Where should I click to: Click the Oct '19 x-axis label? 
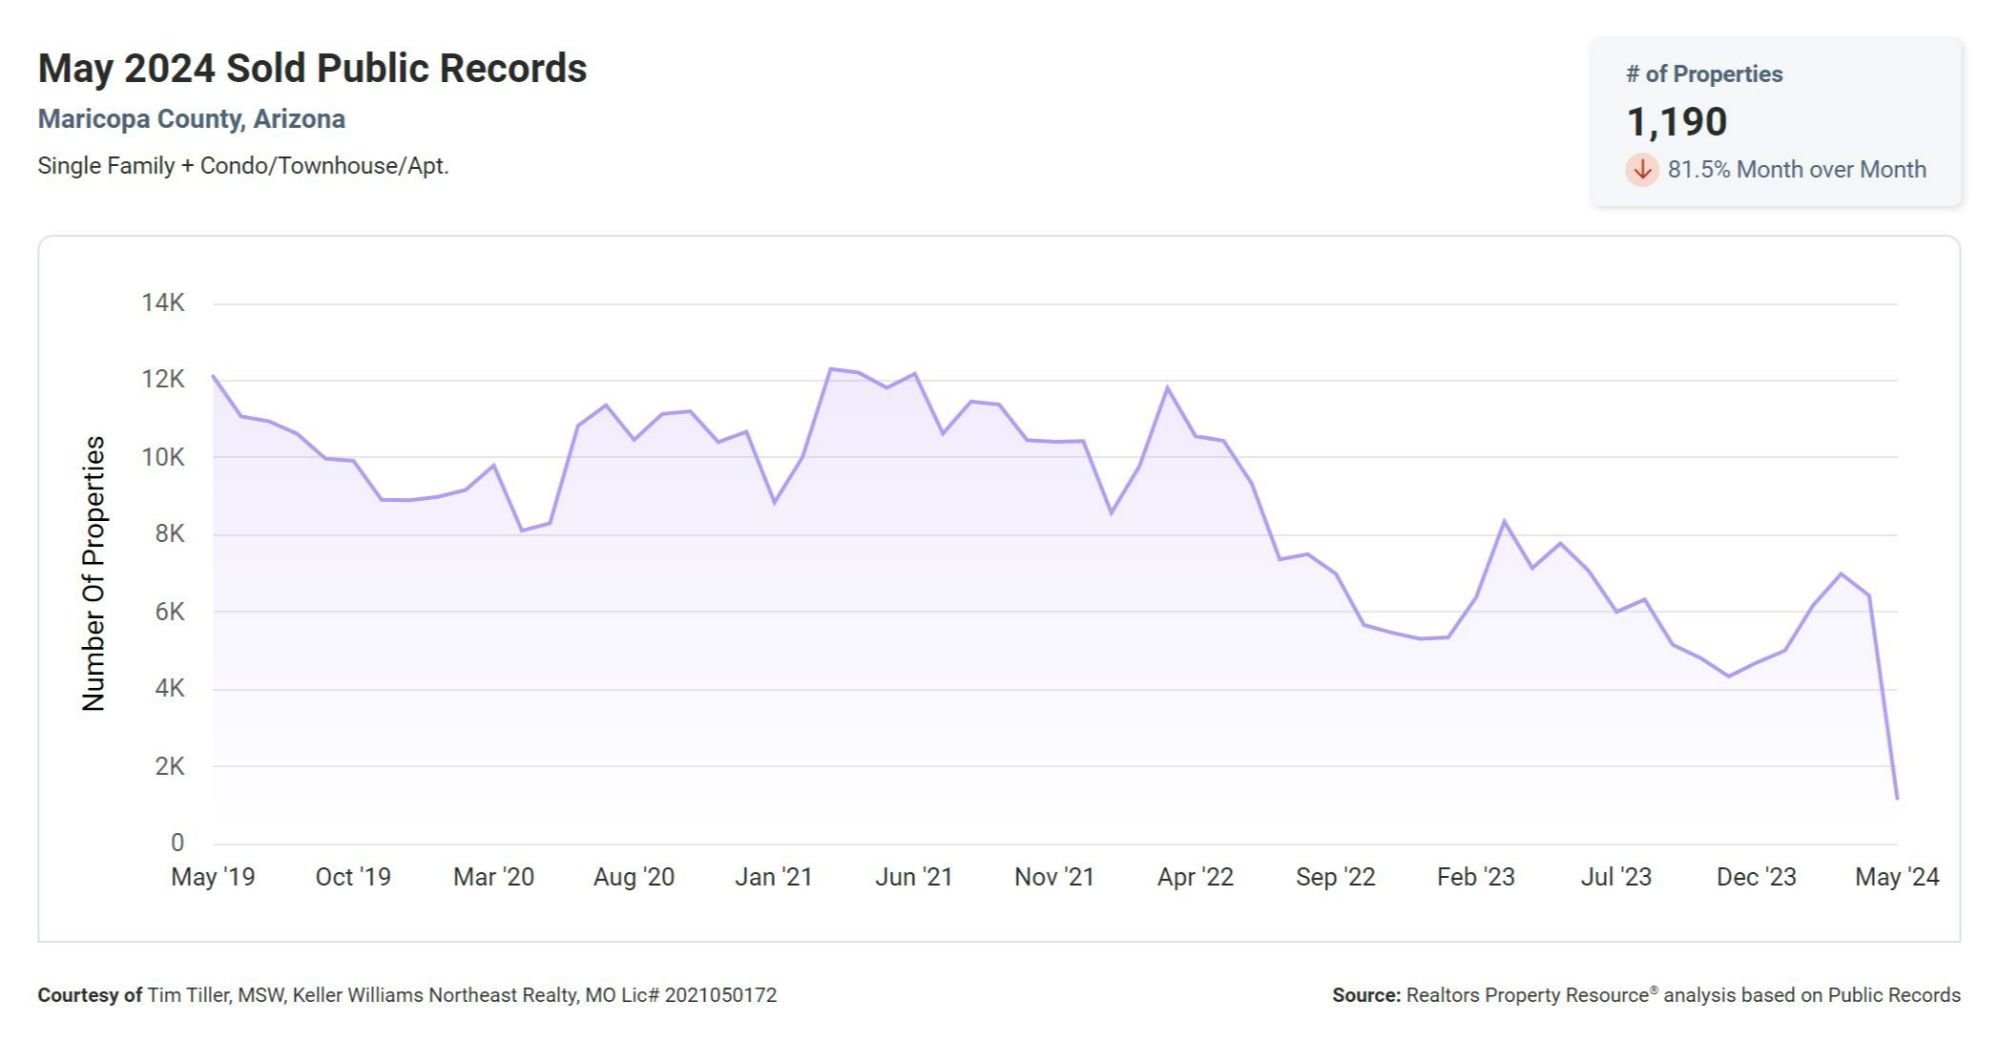click(353, 877)
